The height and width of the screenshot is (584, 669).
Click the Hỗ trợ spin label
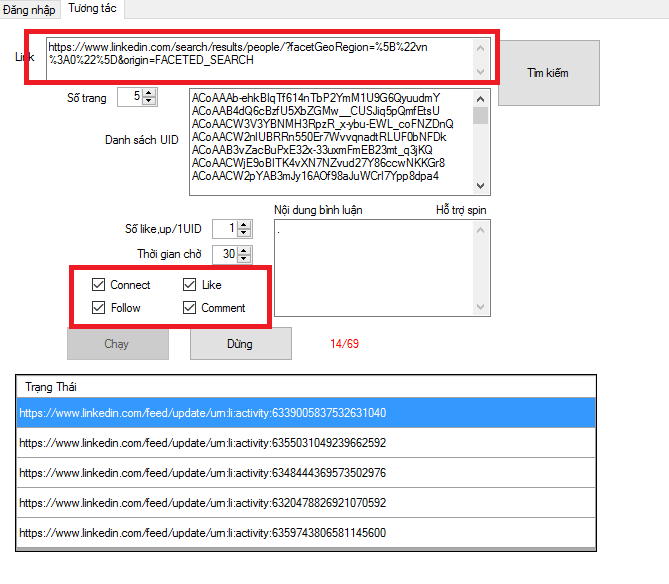pos(461,210)
